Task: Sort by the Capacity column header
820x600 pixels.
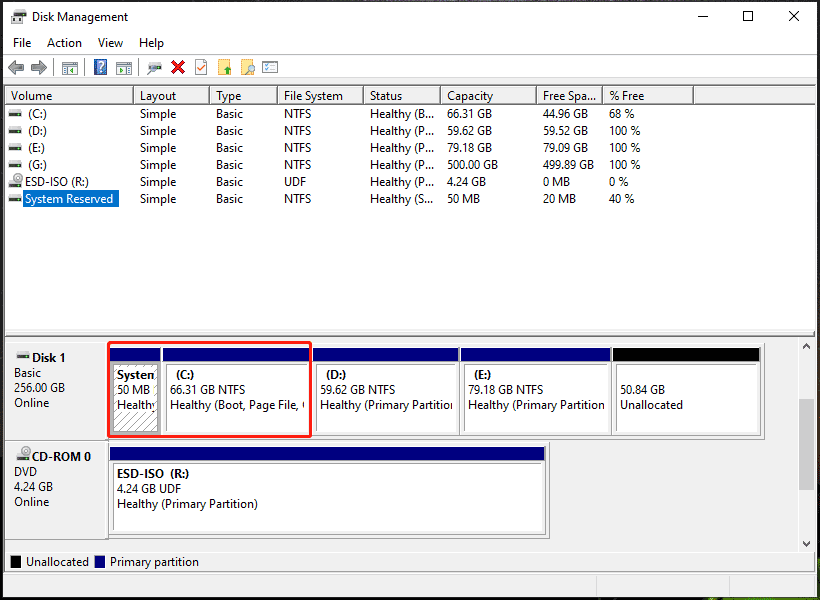Action: click(x=488, y=96)
